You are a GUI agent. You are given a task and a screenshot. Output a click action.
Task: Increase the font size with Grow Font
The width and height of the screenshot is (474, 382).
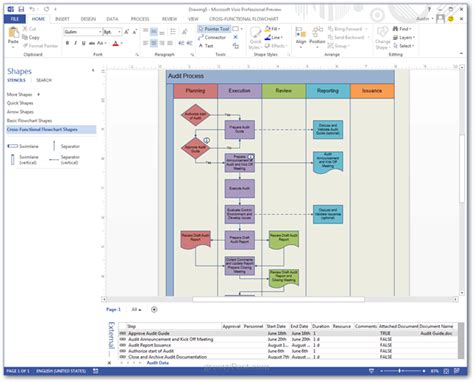tap(126, 32)
